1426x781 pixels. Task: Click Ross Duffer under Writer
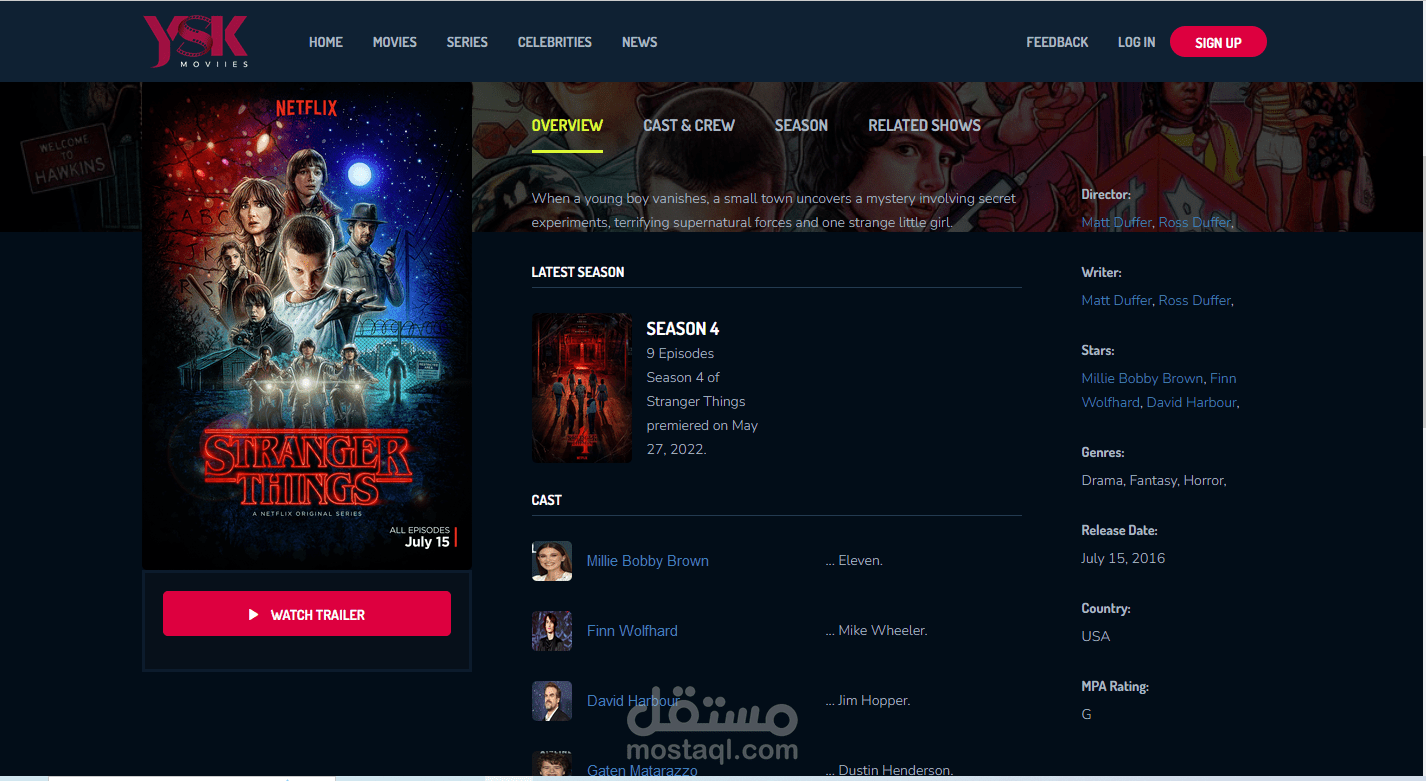[x=1194, y=300]
